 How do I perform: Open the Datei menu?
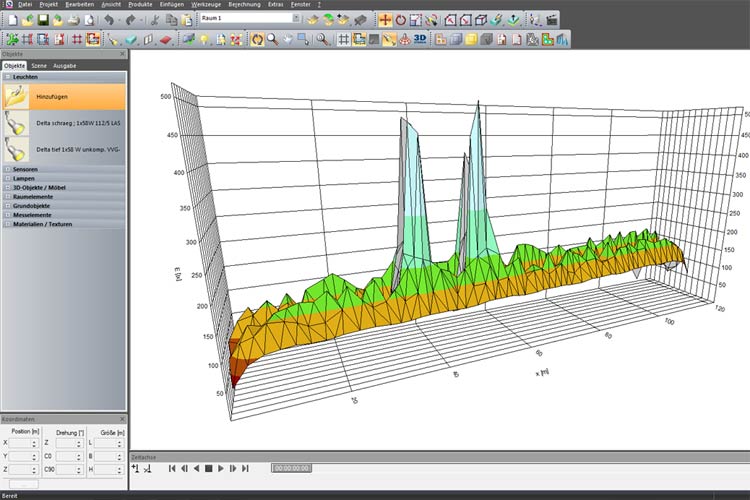point(25,4)
